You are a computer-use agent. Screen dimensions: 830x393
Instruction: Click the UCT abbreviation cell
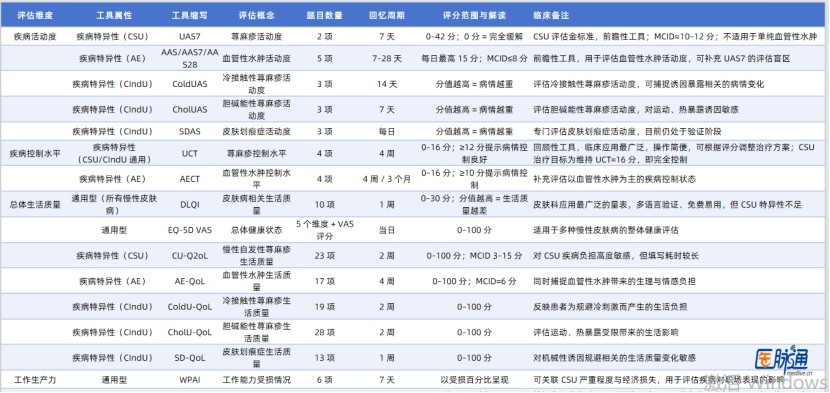point(190,154)
